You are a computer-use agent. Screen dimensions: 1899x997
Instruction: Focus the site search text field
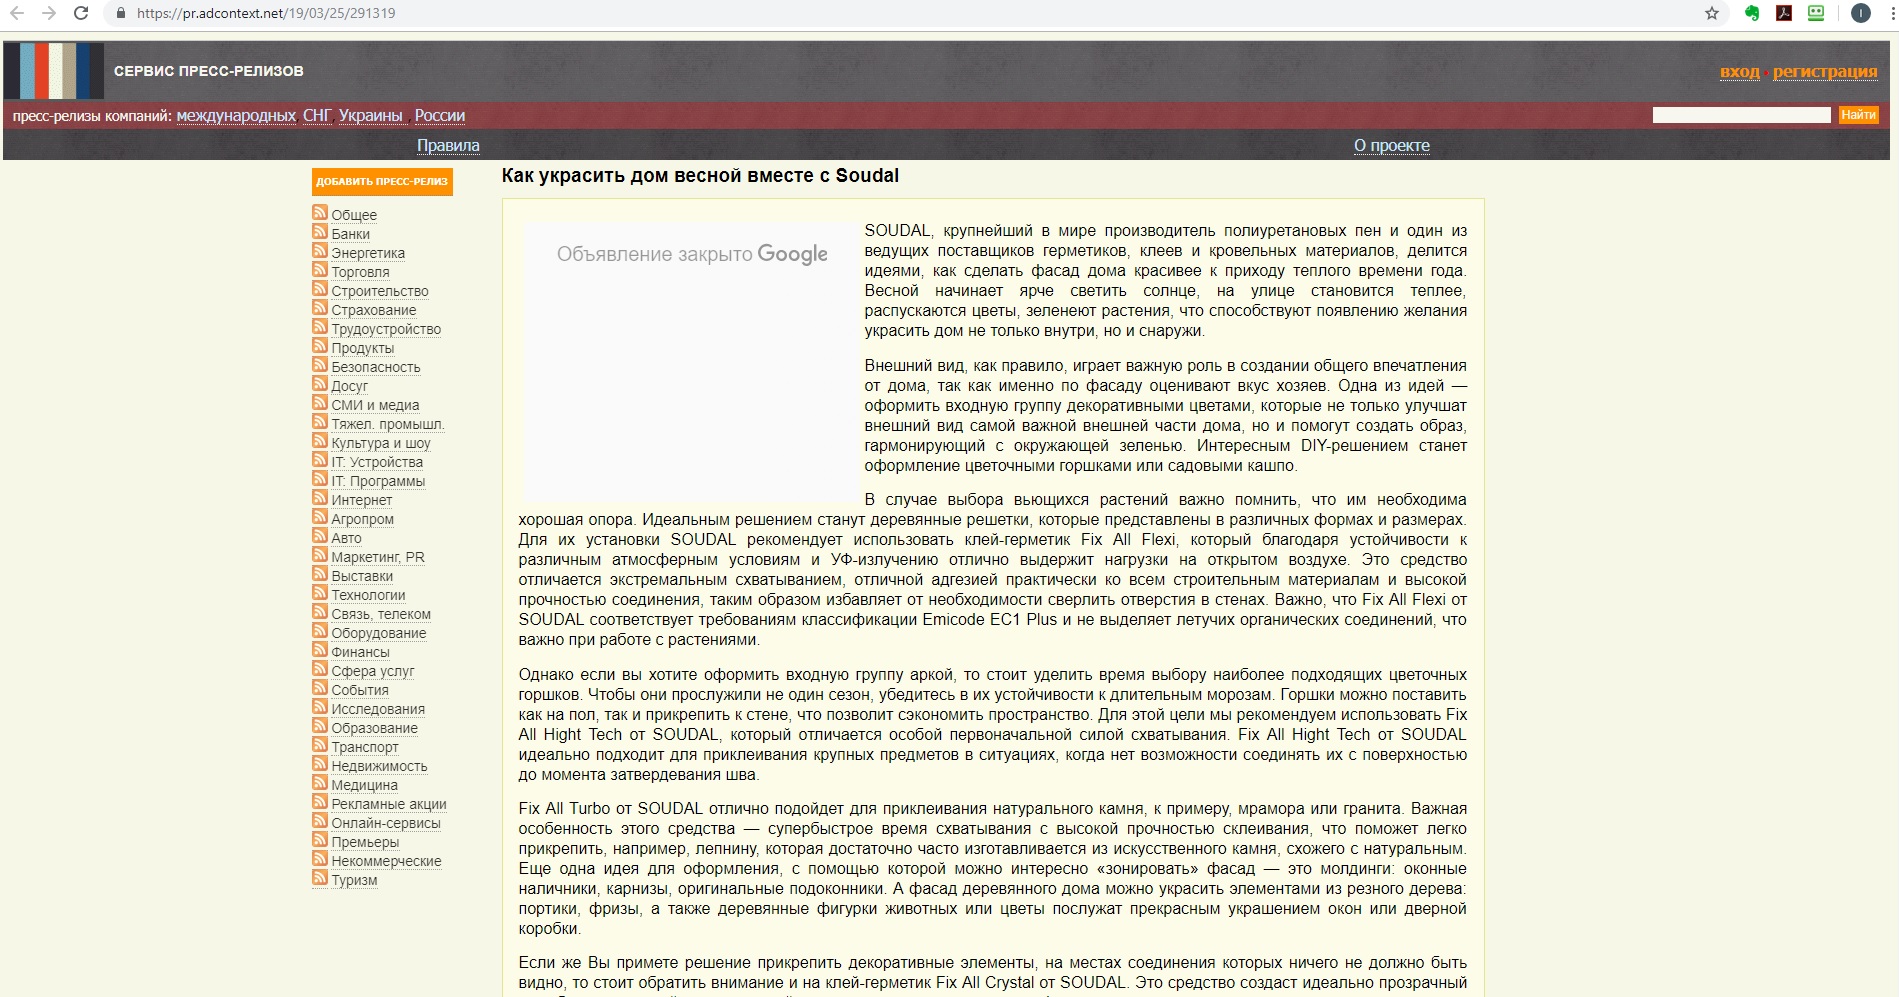(x=1741, y=115)
